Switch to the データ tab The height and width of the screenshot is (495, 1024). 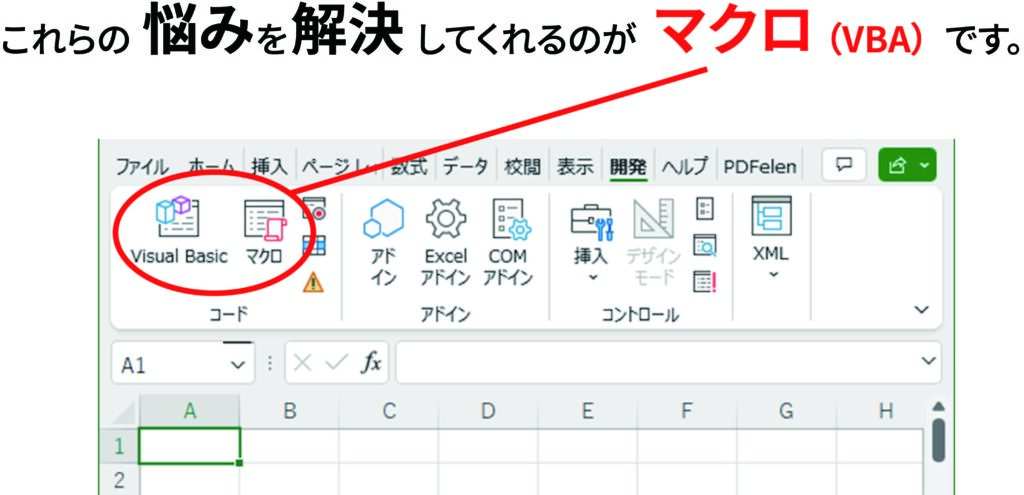[465, 166]
